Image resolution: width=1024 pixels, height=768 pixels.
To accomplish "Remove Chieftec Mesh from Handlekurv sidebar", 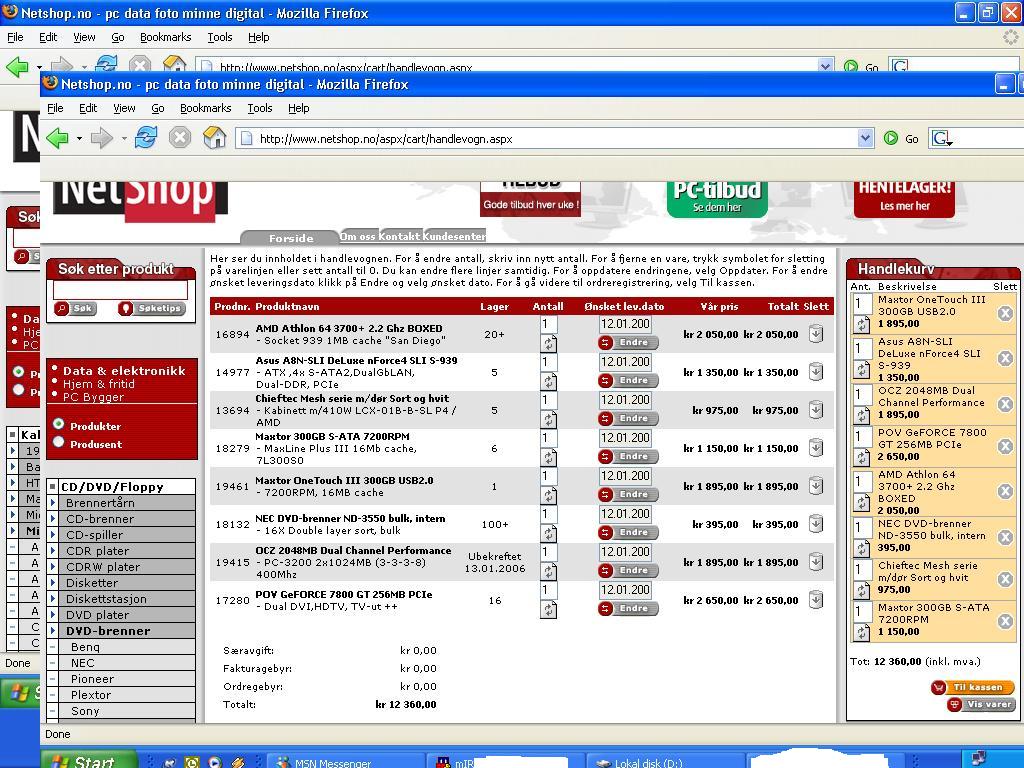I will click(x=1005, y=579).
